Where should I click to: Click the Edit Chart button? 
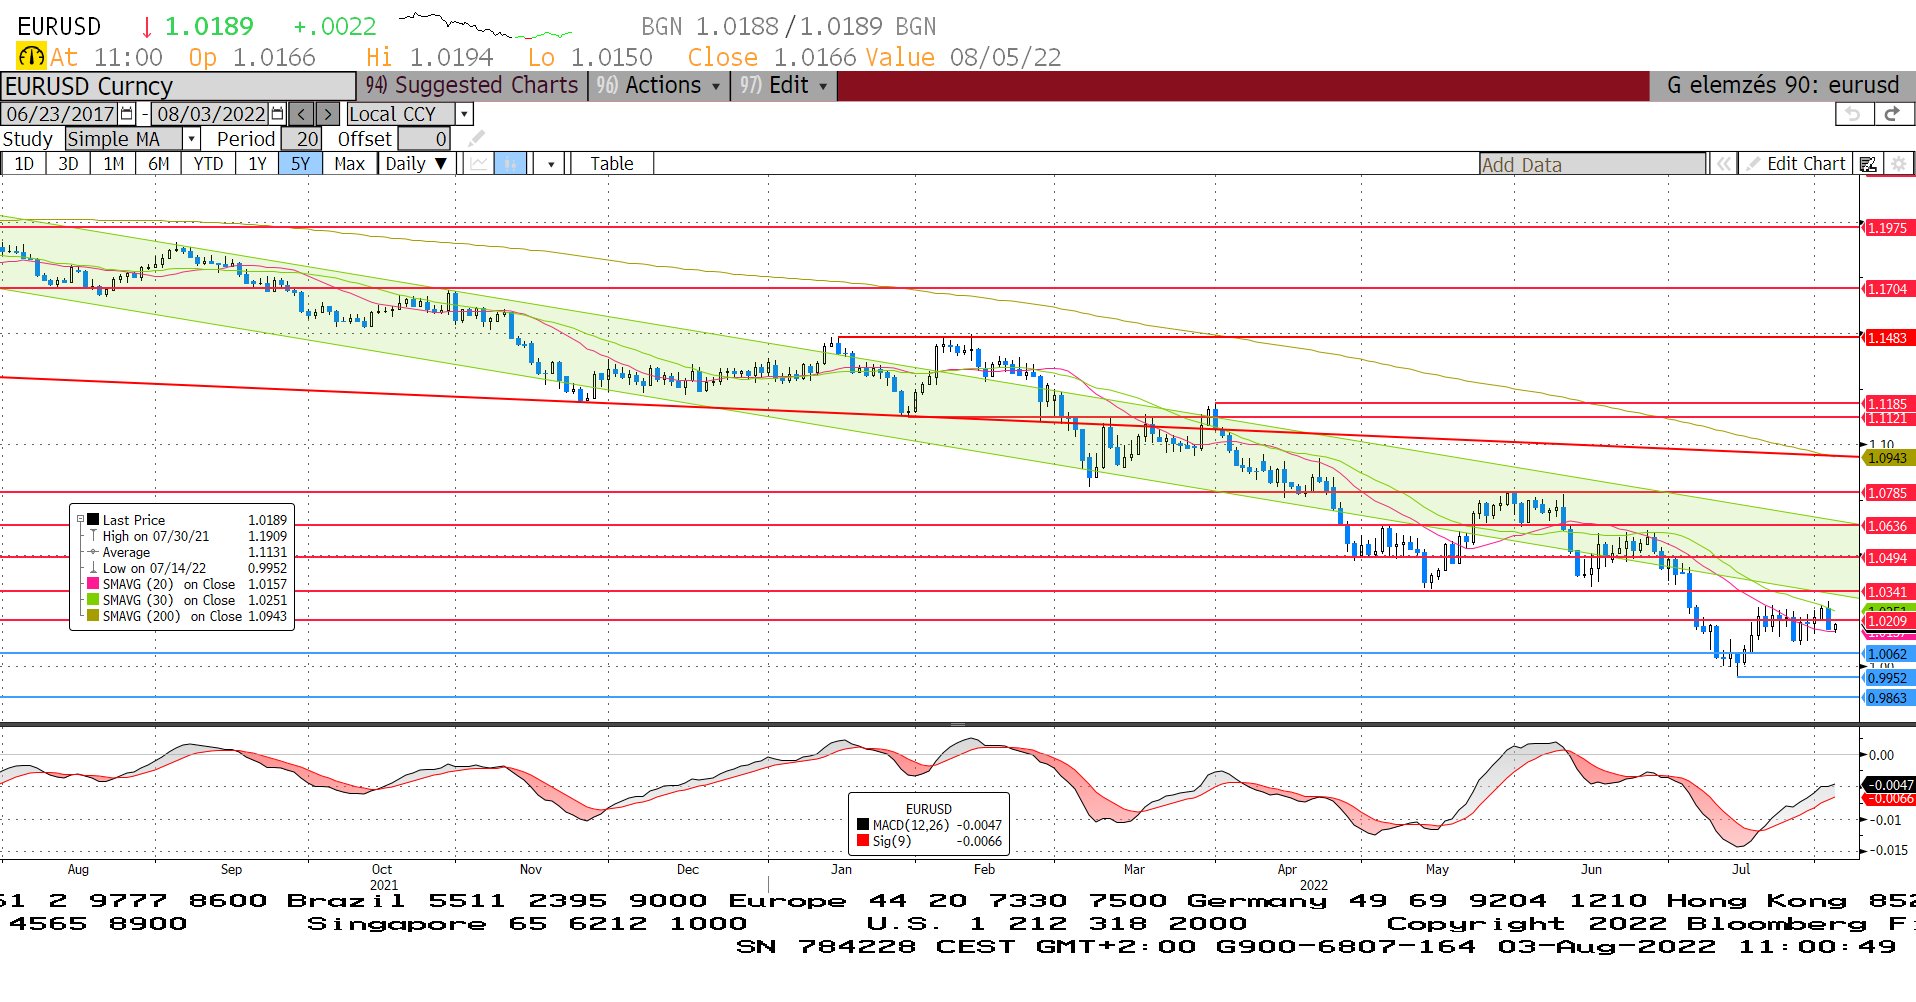pos(1795,164)
